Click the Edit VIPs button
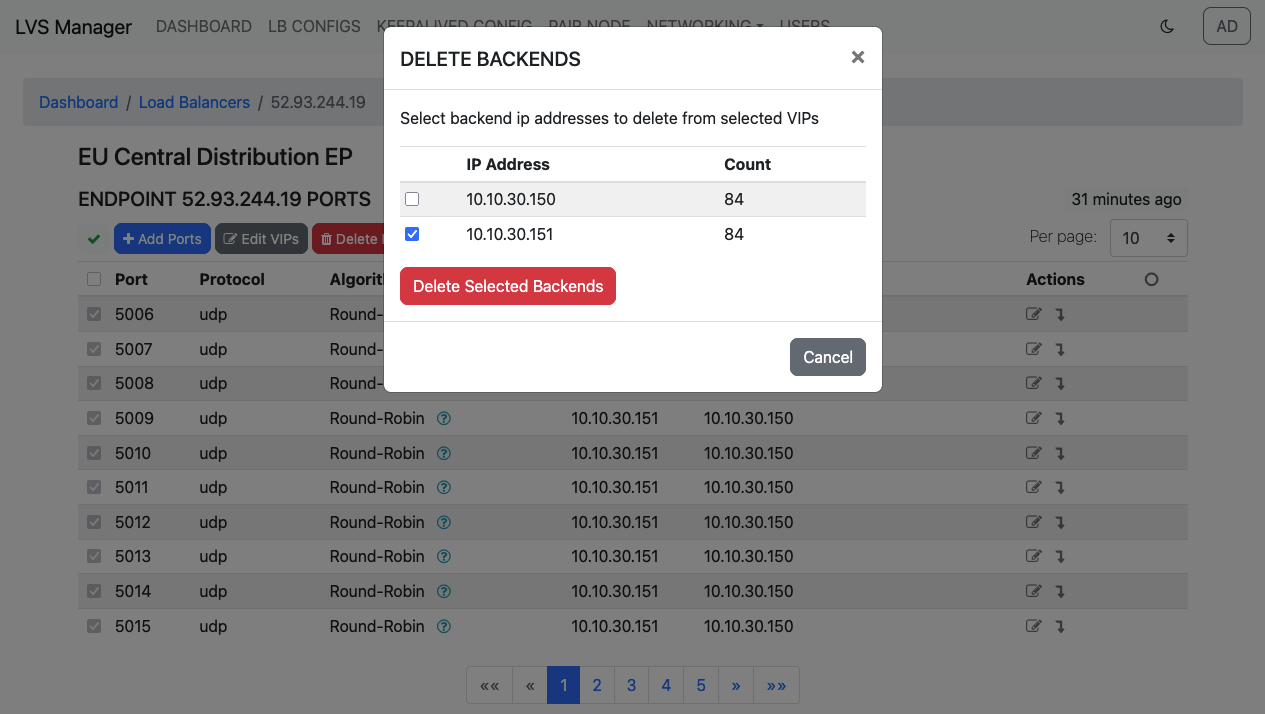Viewport: 1265px width, 714px height. 261,239
